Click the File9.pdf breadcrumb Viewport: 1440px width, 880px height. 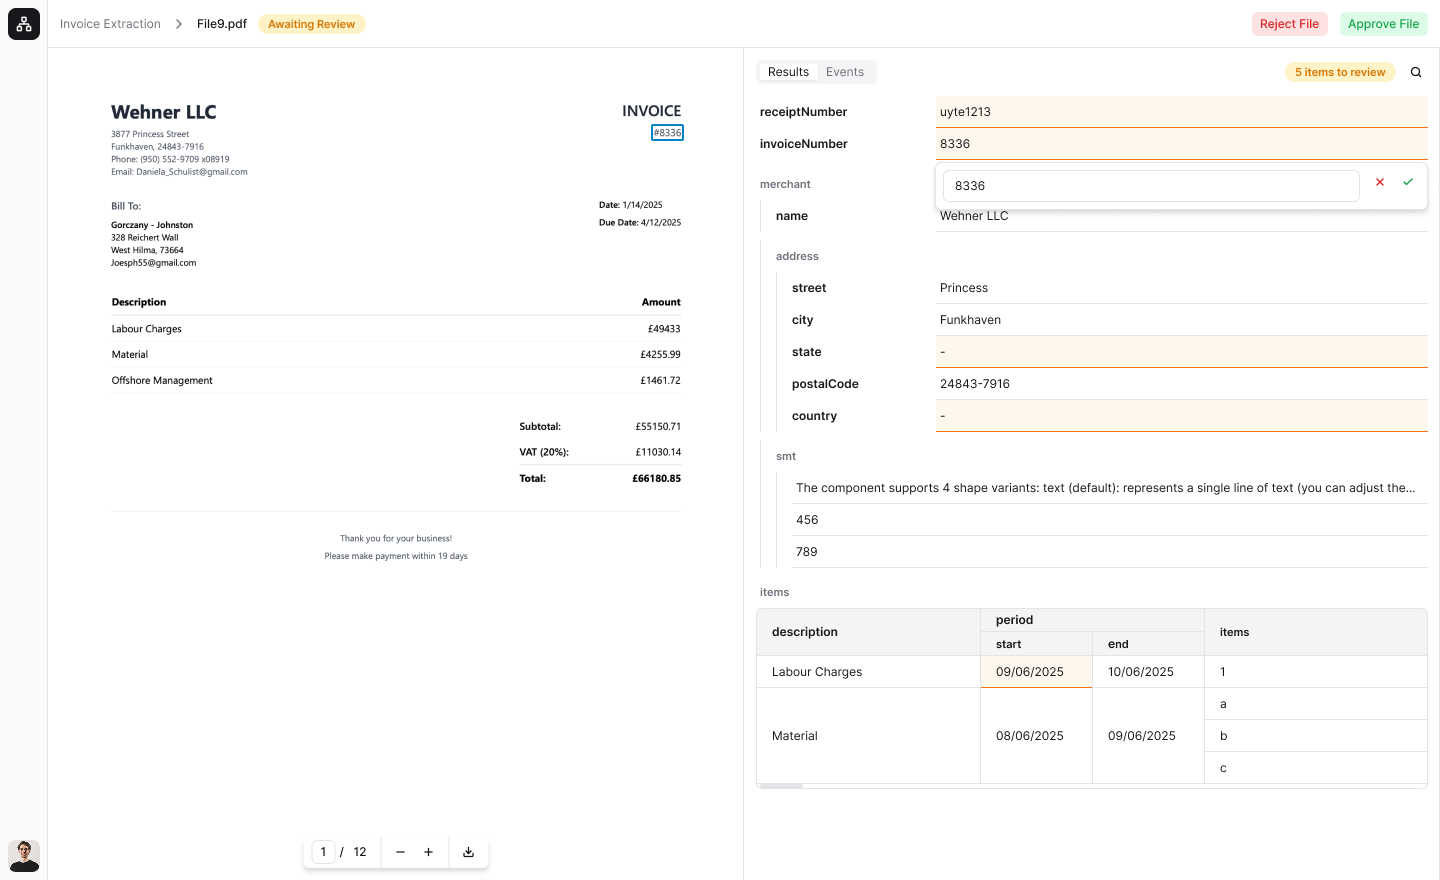[222, 24]
